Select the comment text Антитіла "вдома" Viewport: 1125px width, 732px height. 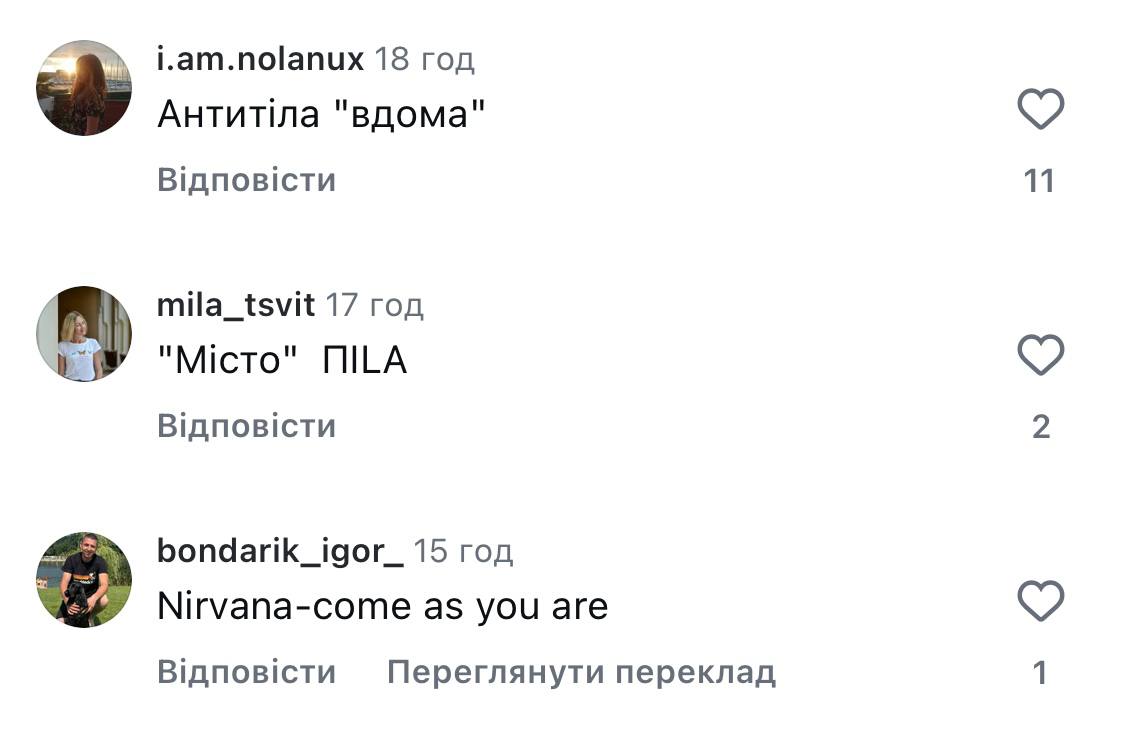(321, 116)
